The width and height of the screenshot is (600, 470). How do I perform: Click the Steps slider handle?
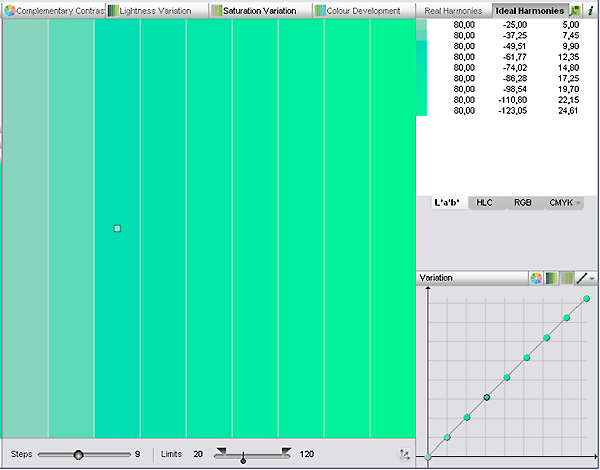click(78, 454)
